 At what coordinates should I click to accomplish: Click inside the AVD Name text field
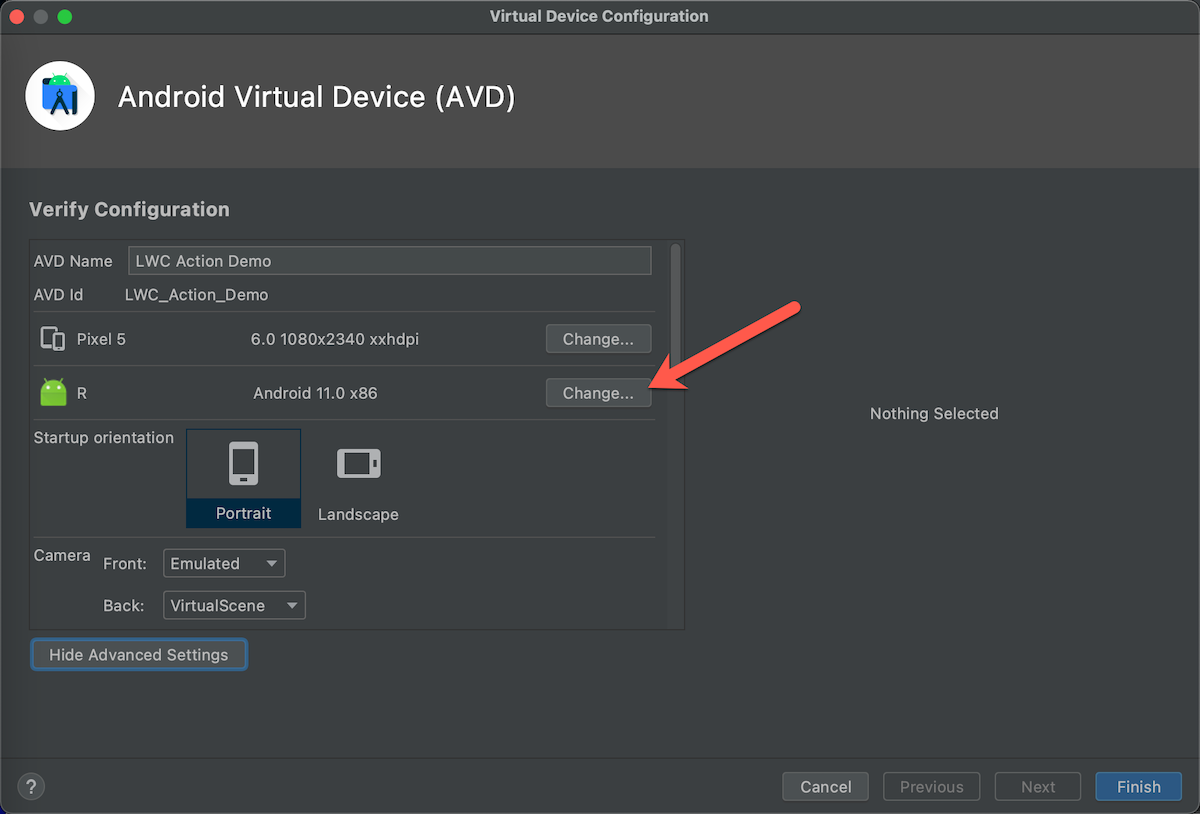[x=389, y=260]
